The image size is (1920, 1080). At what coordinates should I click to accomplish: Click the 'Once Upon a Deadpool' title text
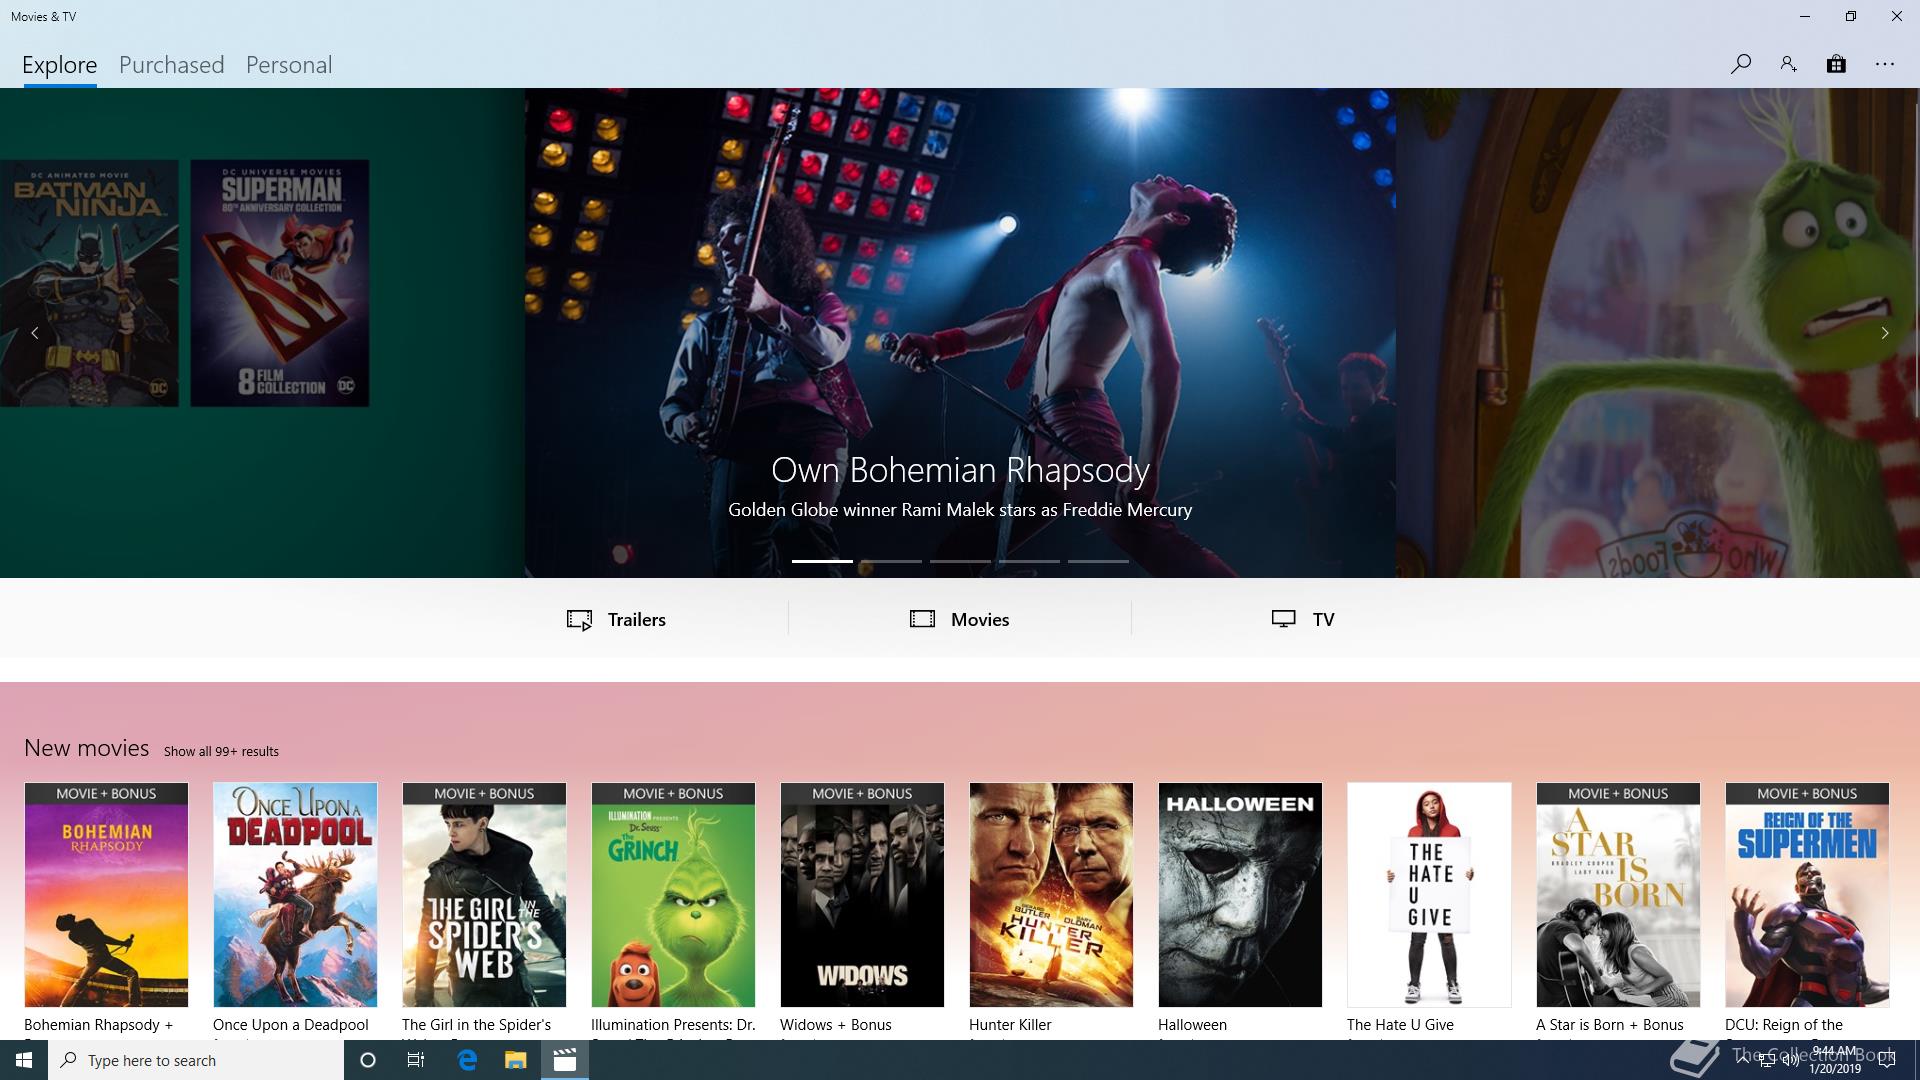click(291, 1025)
